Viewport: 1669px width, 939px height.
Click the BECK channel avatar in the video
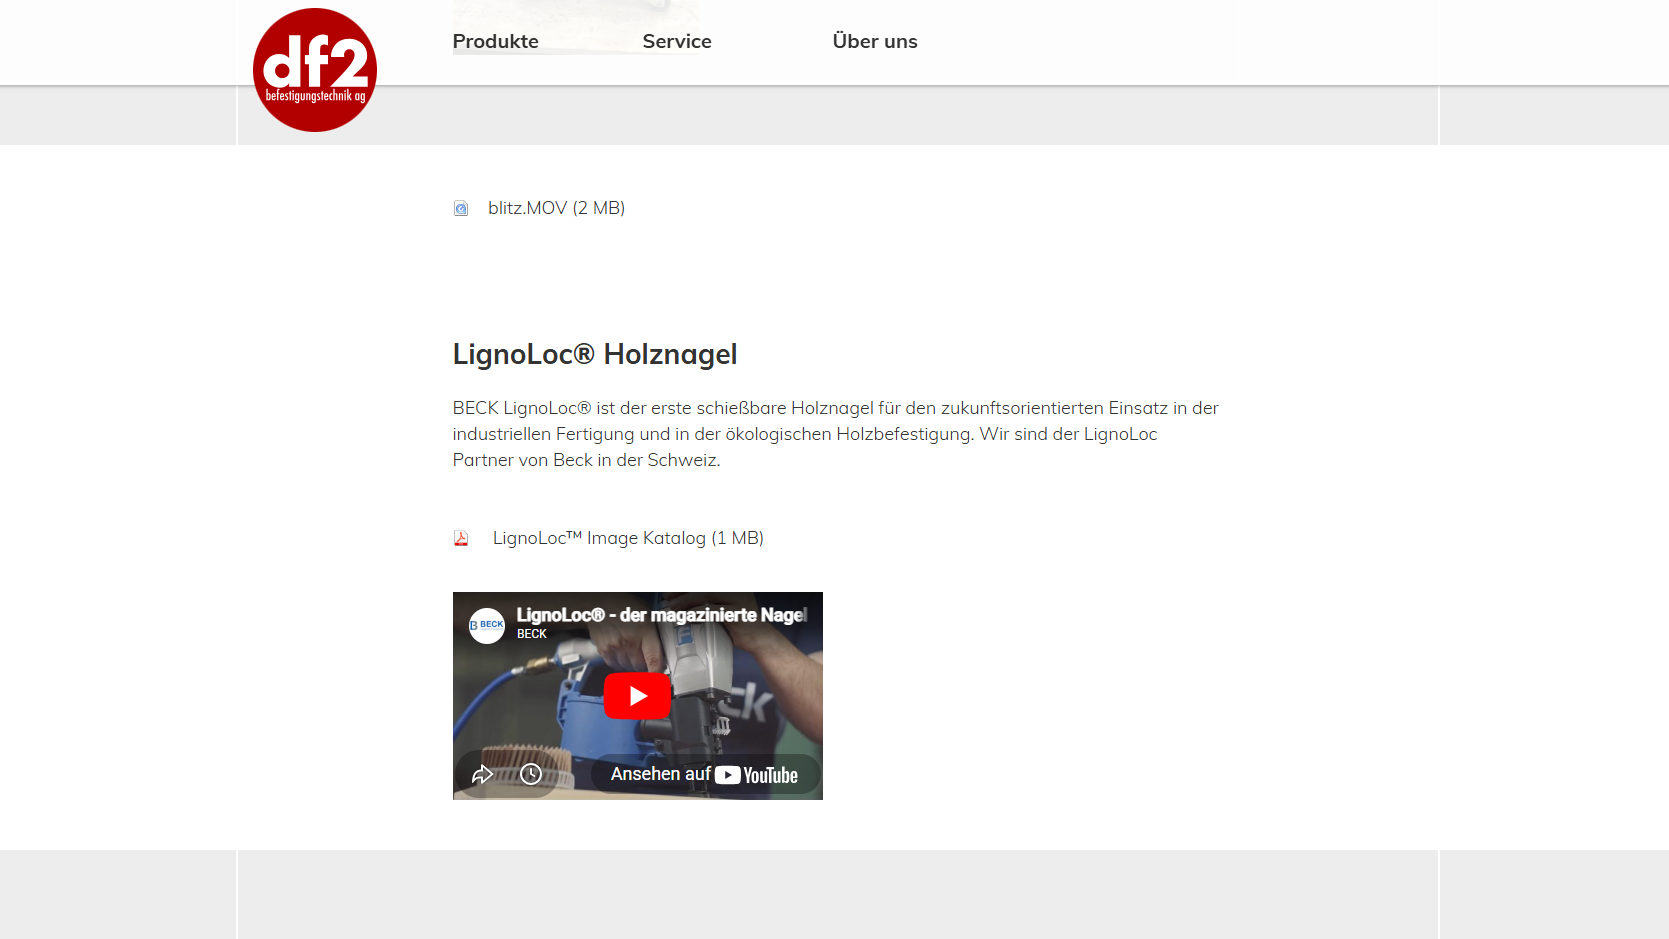(487, 626)
